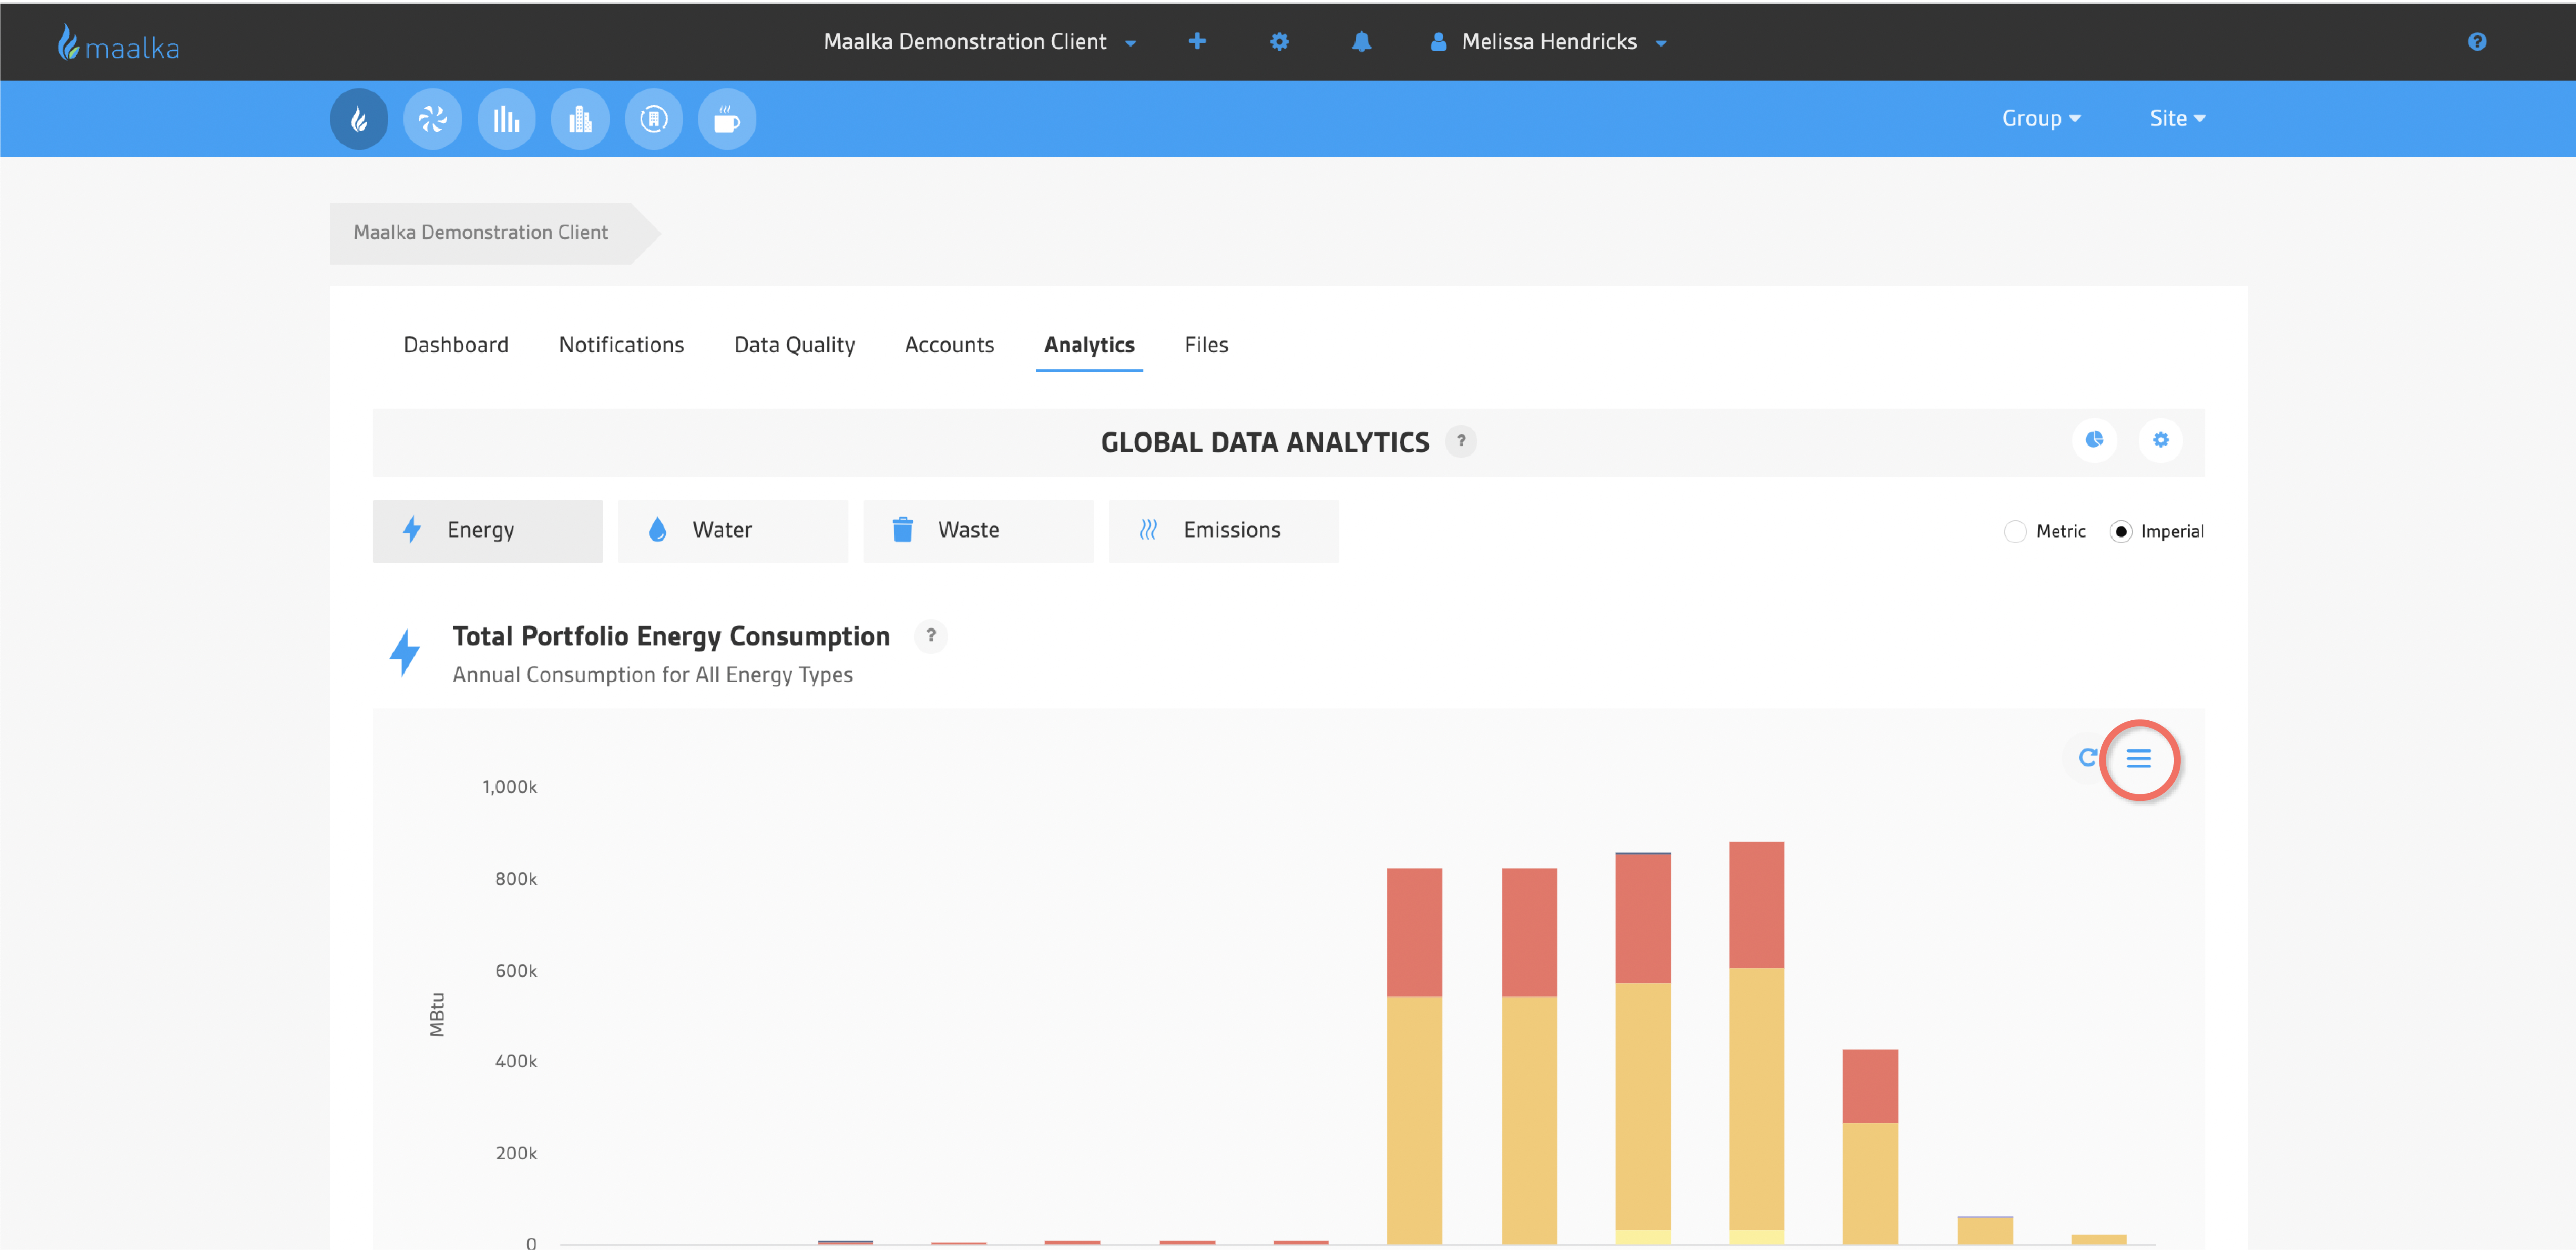
Task: Select the coffee cup icon in toolbar
Action: tap(727, 119)
